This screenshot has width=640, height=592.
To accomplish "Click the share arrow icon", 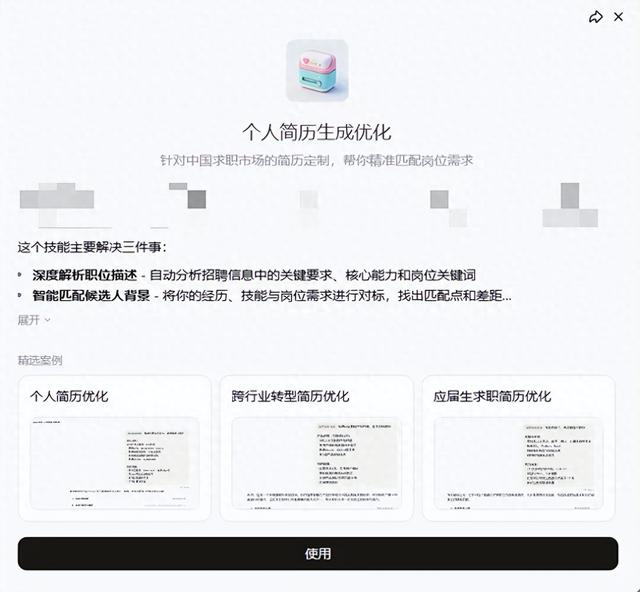I will pyautogui.click(x=596, y=17).
